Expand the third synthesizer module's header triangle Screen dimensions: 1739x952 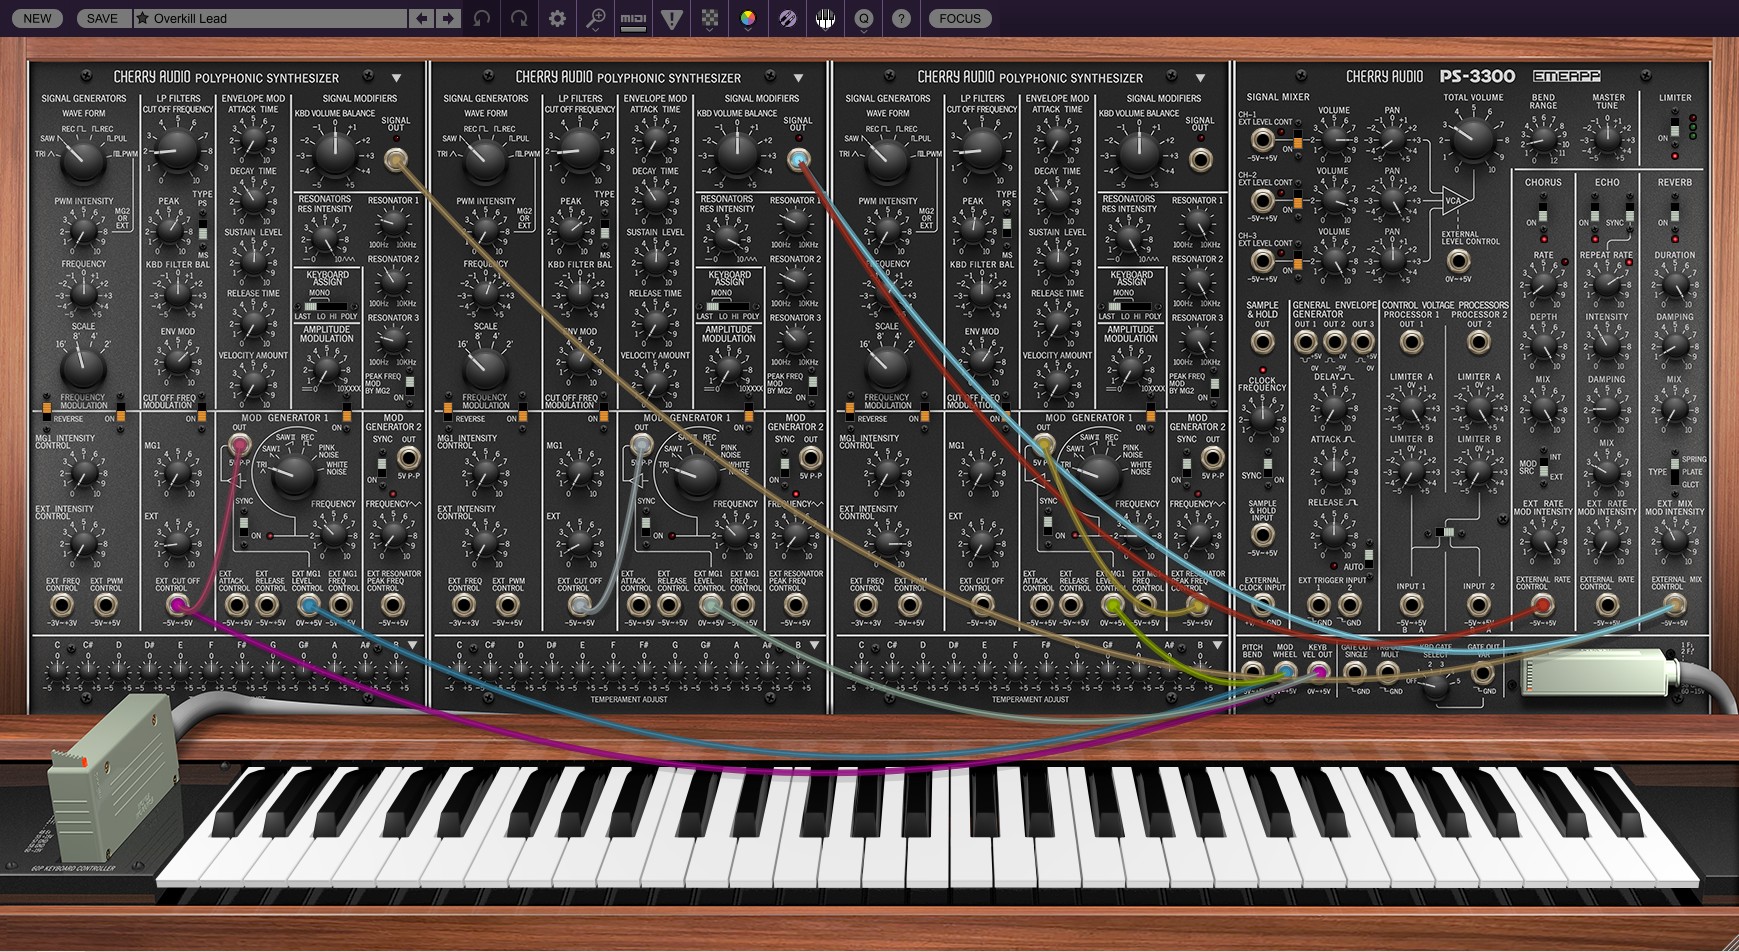1200,77
